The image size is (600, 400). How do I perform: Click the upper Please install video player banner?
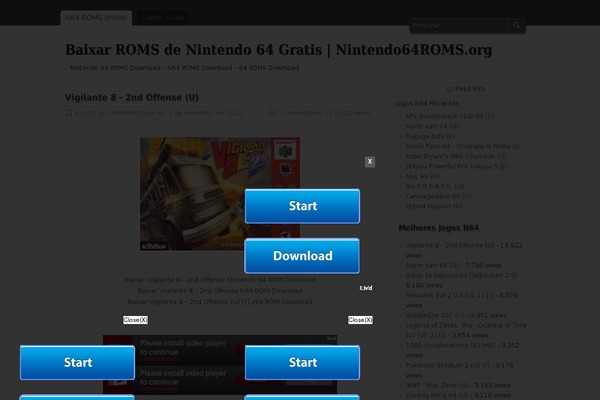pos(220,350)
